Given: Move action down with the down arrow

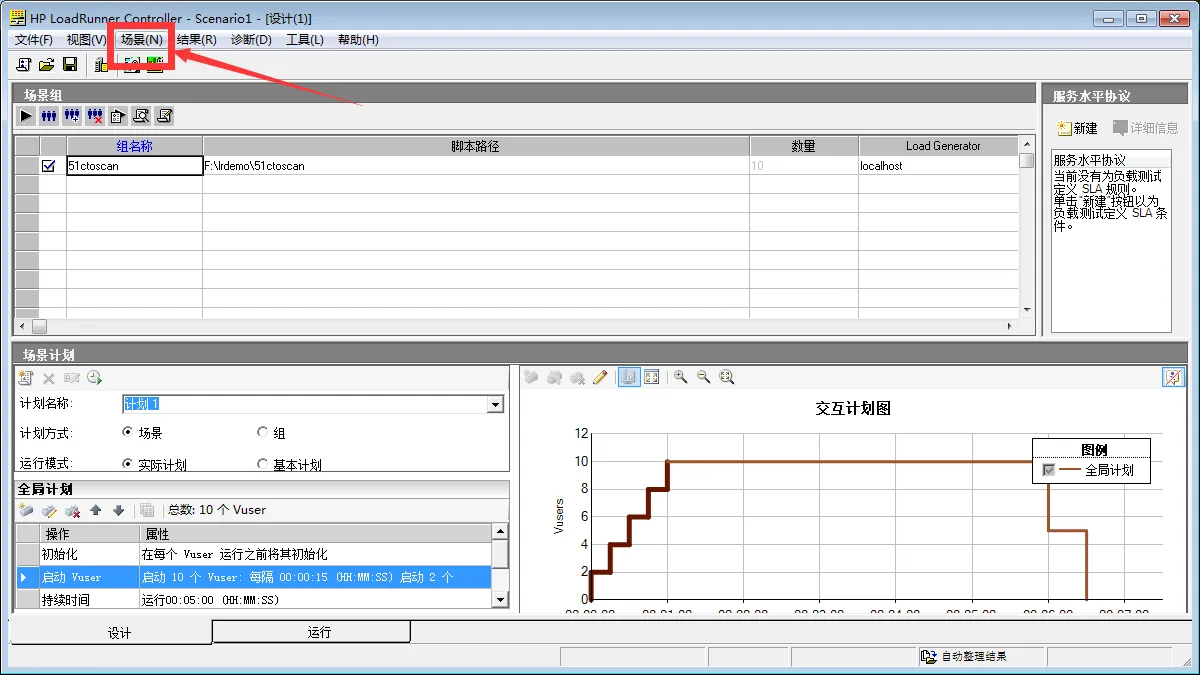Looking at the screenshot, I should [118, 510].
